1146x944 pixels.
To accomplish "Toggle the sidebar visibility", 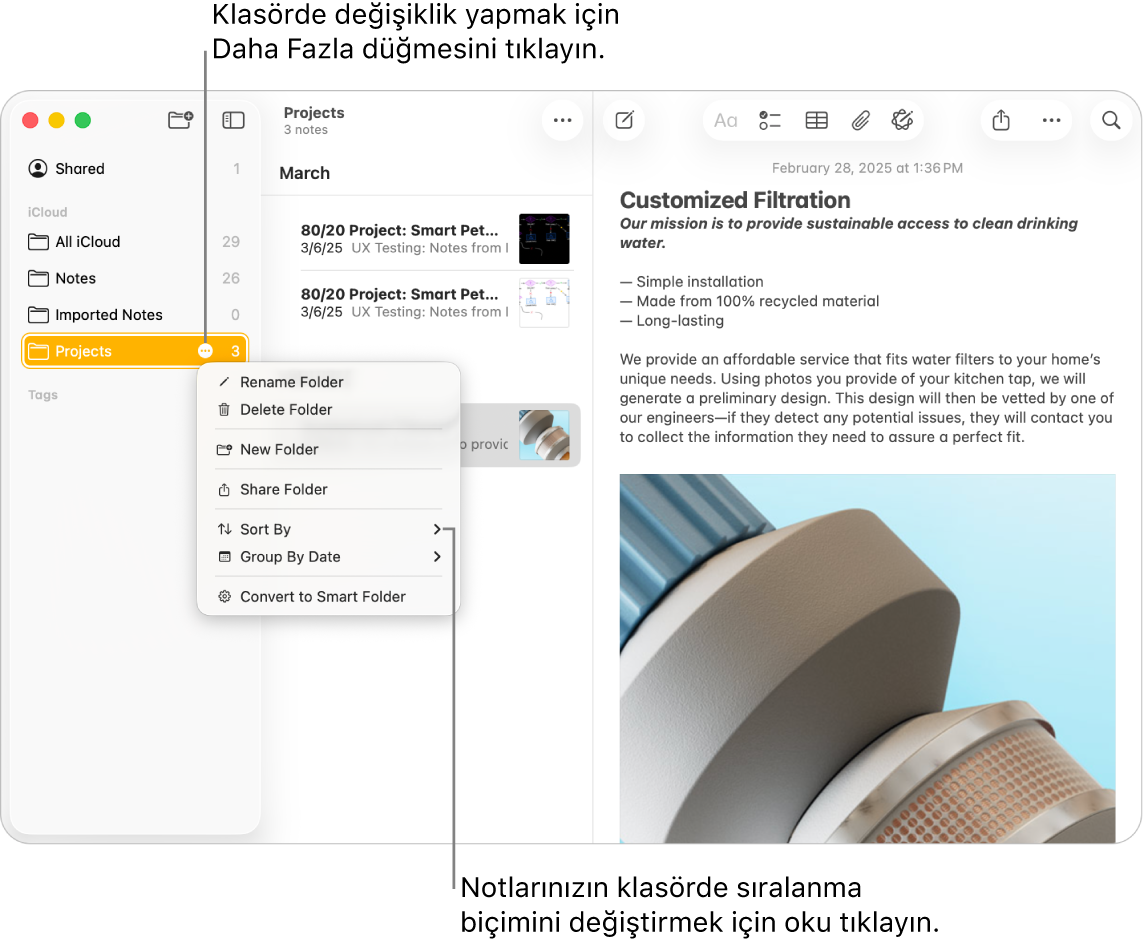I will [233, 119].
